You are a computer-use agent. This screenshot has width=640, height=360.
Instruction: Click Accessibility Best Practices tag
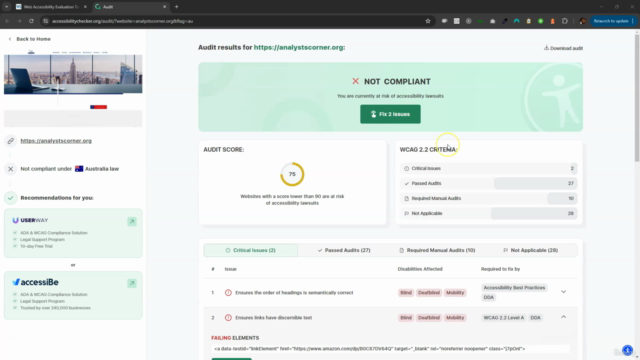(x=514, y=288)
